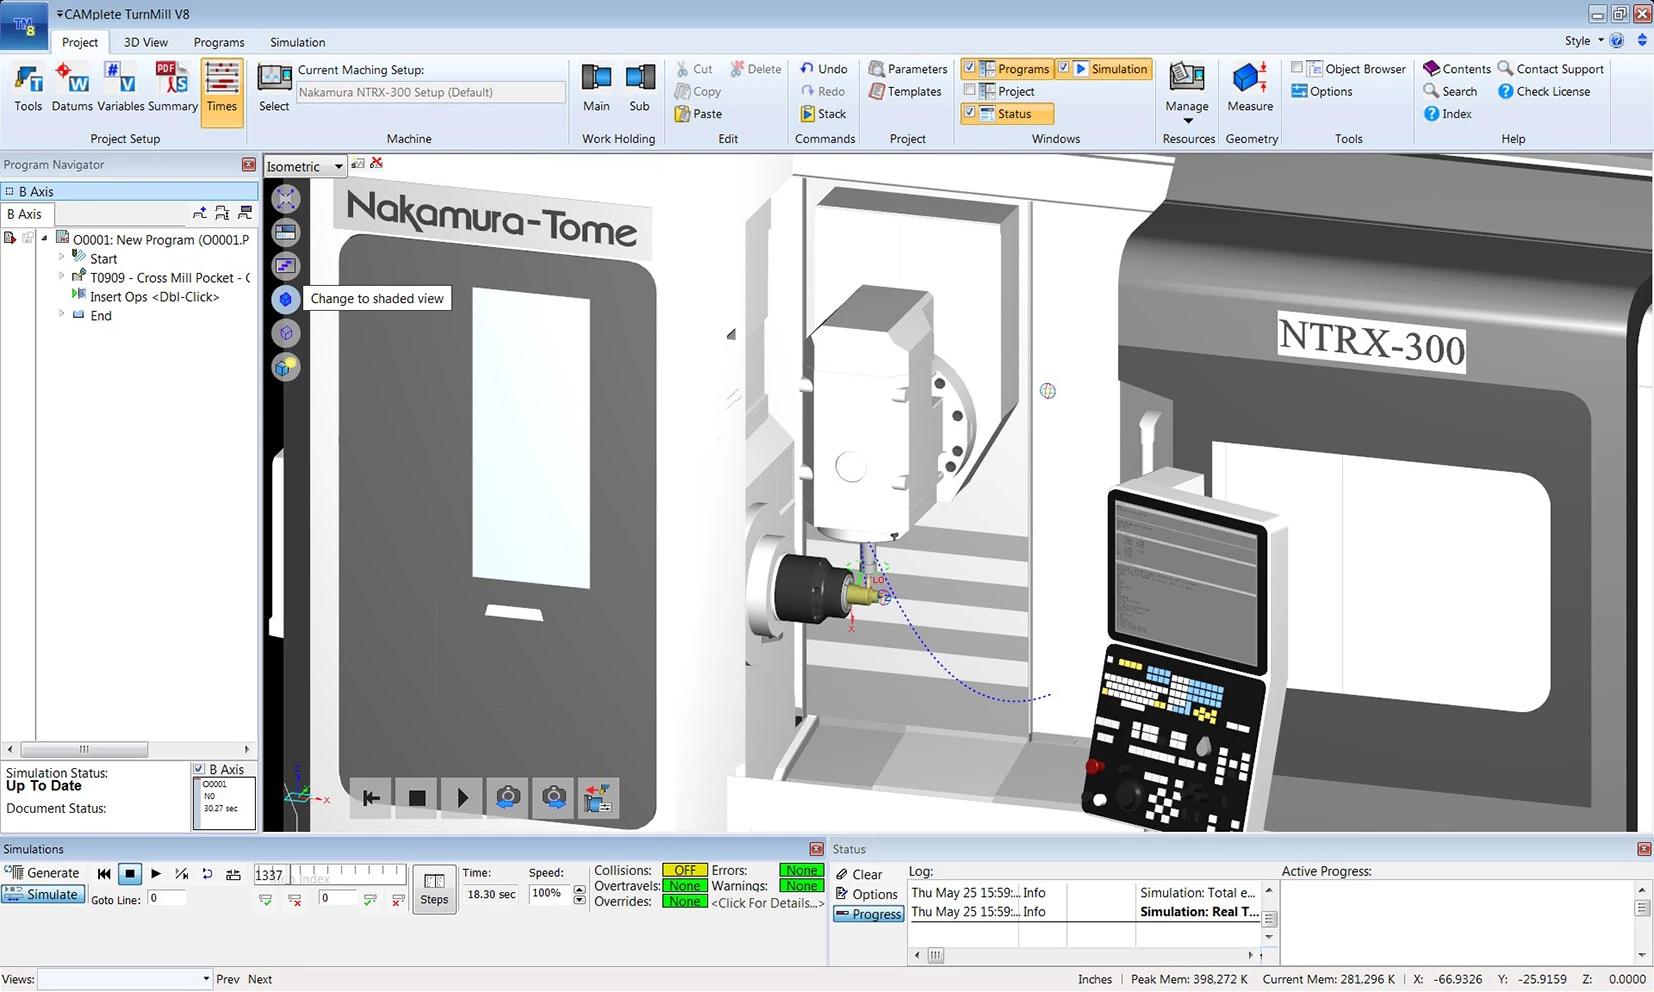
Task: Expand the T0909 Cross Mill Pocket node
Action: (61, 277)
